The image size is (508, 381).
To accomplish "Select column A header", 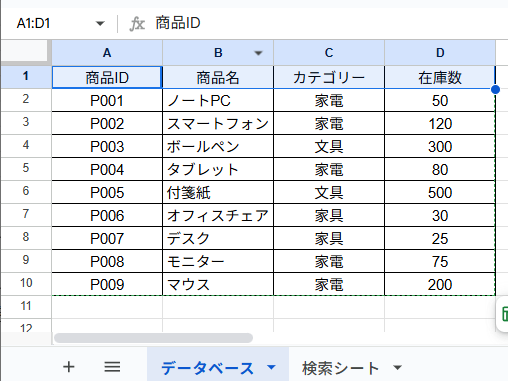I will pyautogui.click(x=107, y=53).
